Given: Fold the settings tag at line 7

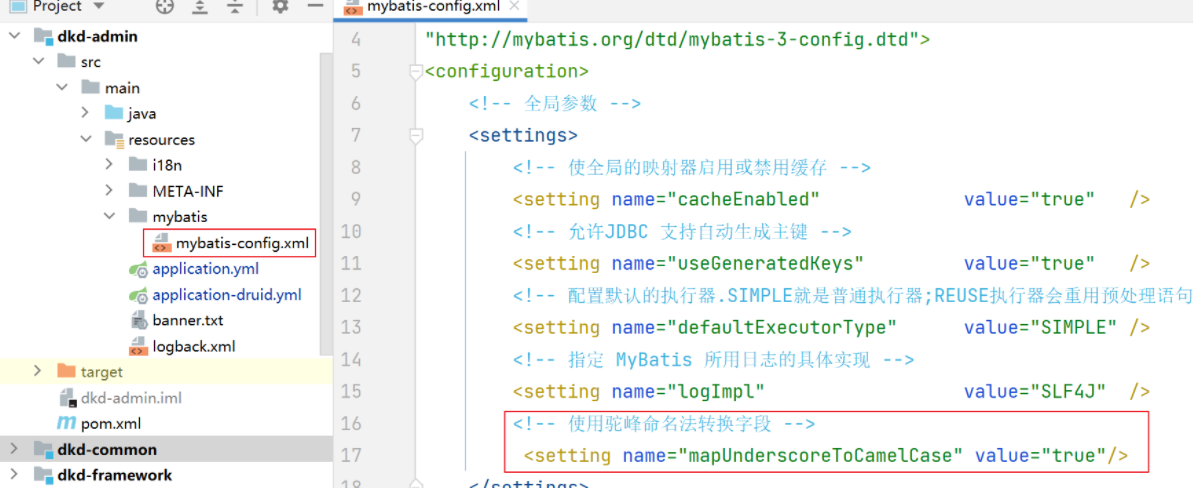Looking at the screenshot, I should pos(415,136).
